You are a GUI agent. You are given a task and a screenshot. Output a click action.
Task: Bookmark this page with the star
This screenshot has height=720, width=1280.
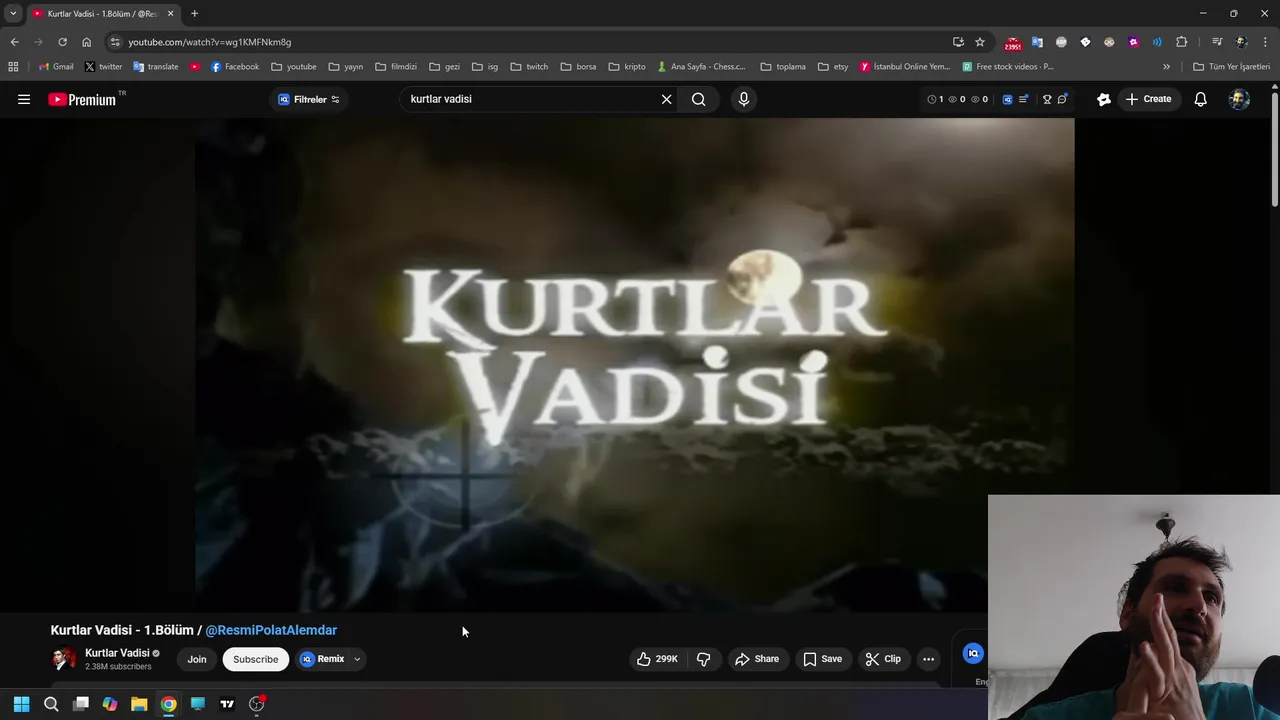coord(980,42)
